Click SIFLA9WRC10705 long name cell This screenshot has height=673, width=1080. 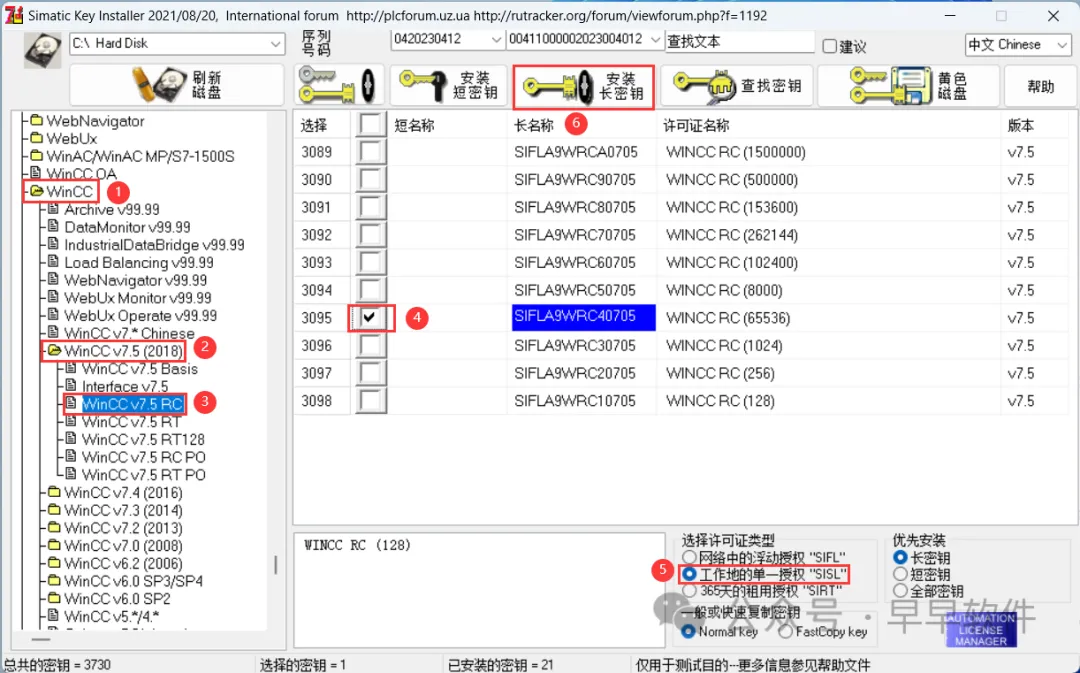[x=575, y=401]
